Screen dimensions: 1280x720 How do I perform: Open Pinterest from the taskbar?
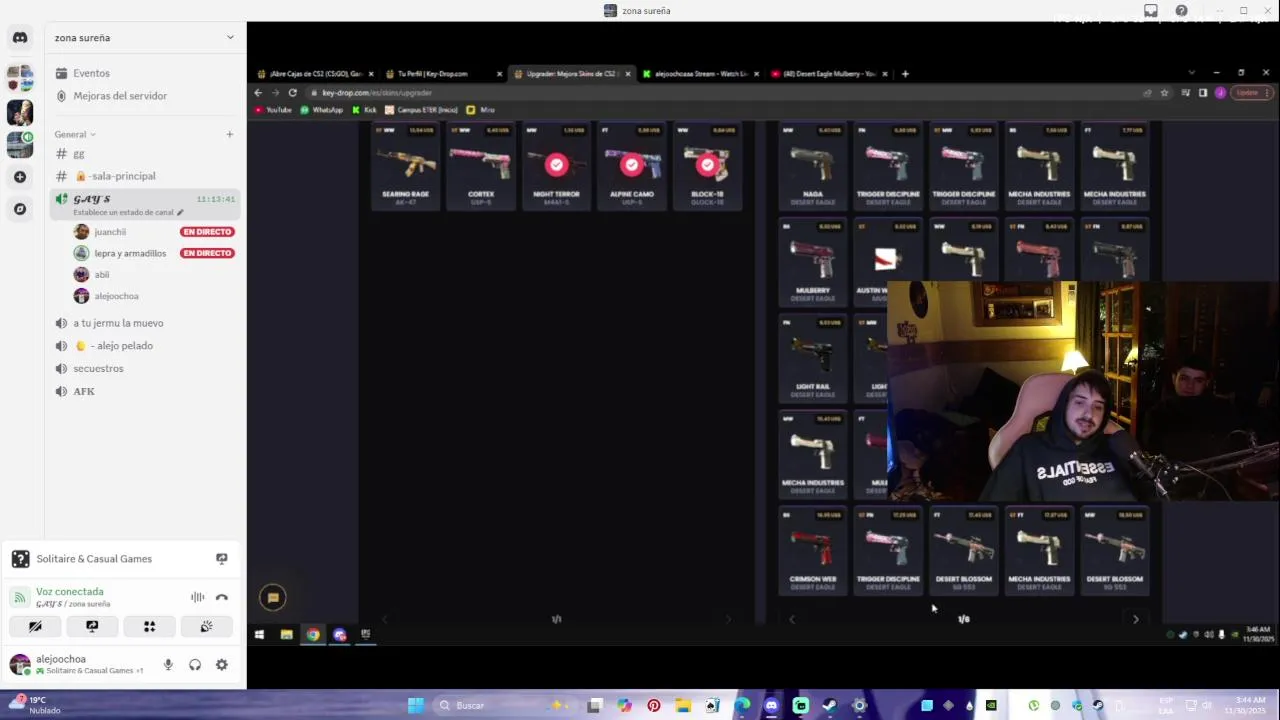pos(653,706)
